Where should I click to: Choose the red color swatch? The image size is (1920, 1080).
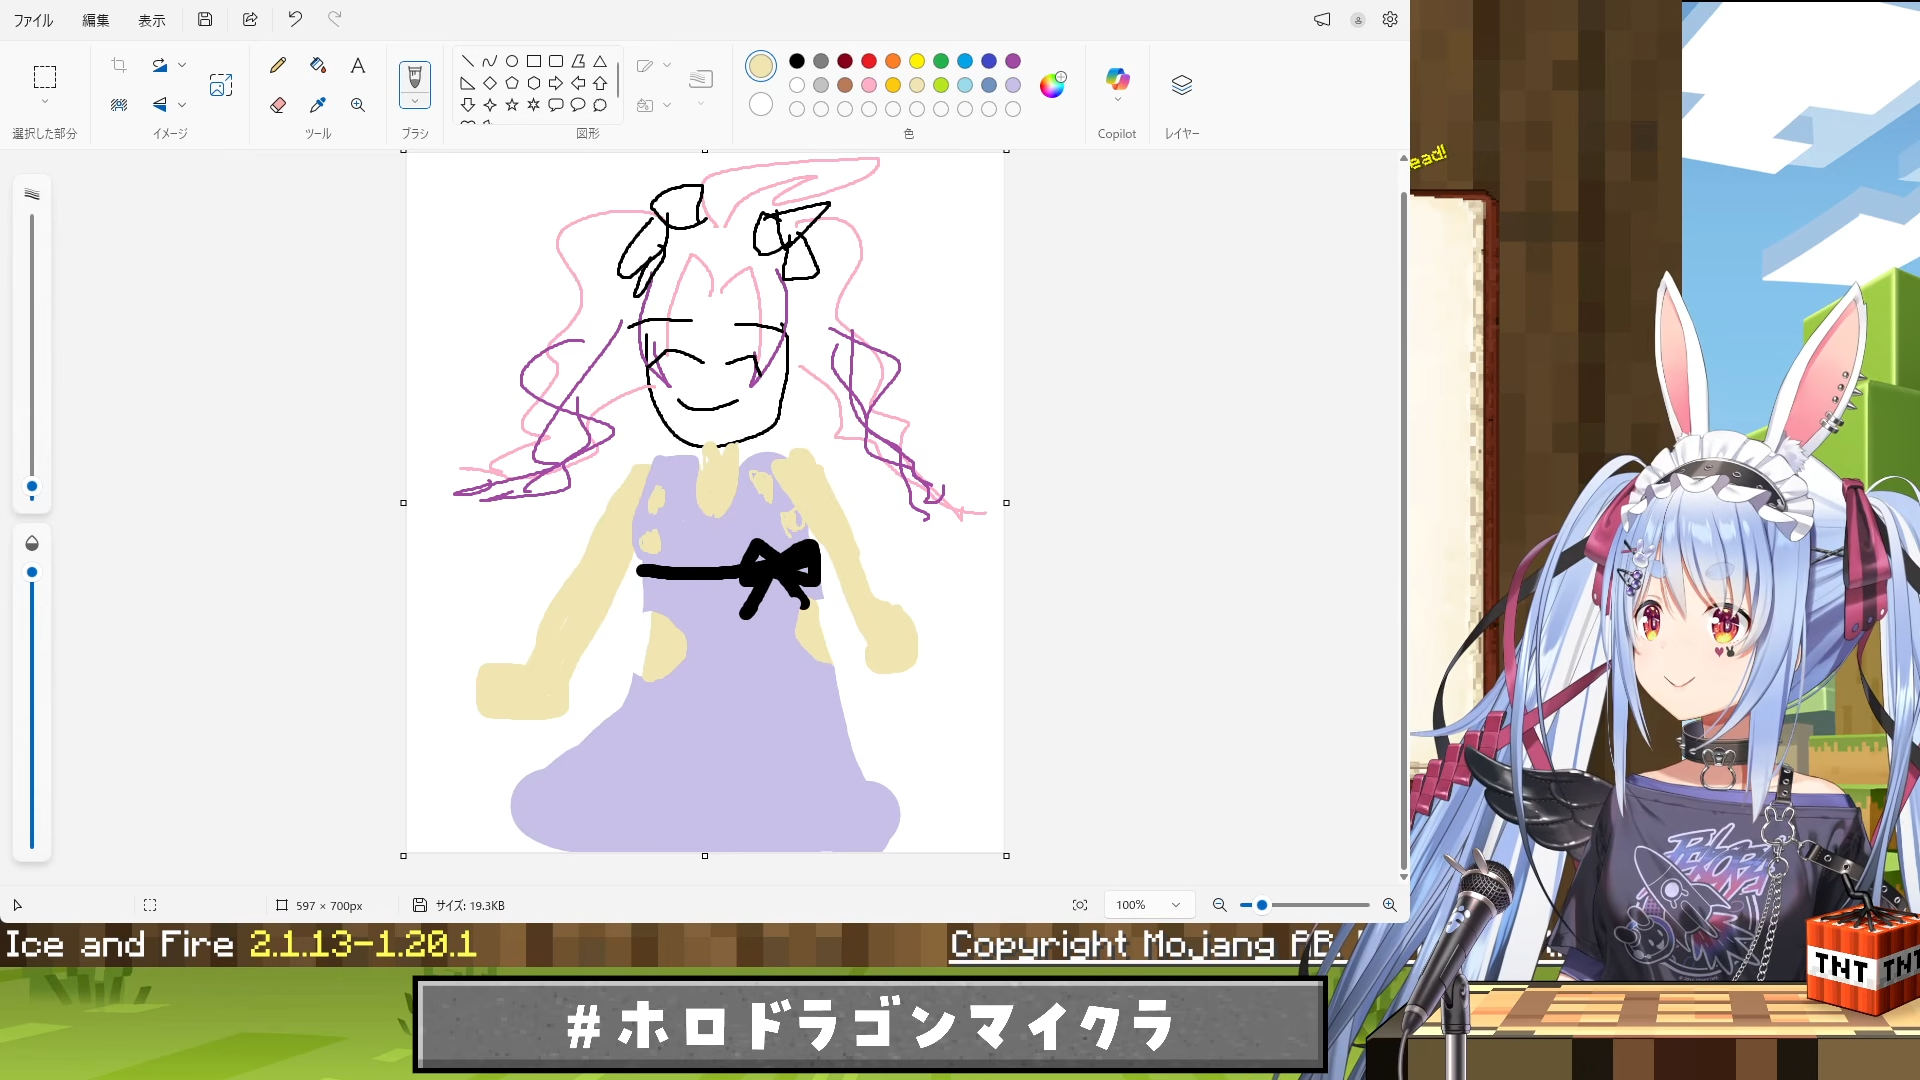click(x=869, y=61)
